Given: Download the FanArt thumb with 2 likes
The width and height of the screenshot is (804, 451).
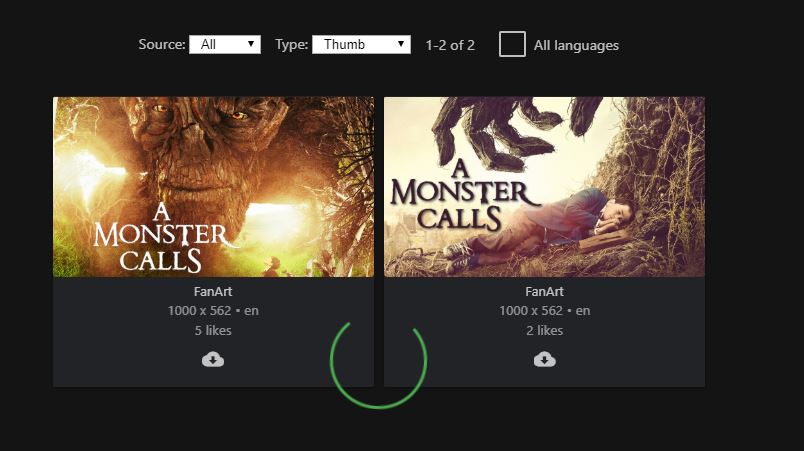Looking at the screenshot, I should pos(545,359).
